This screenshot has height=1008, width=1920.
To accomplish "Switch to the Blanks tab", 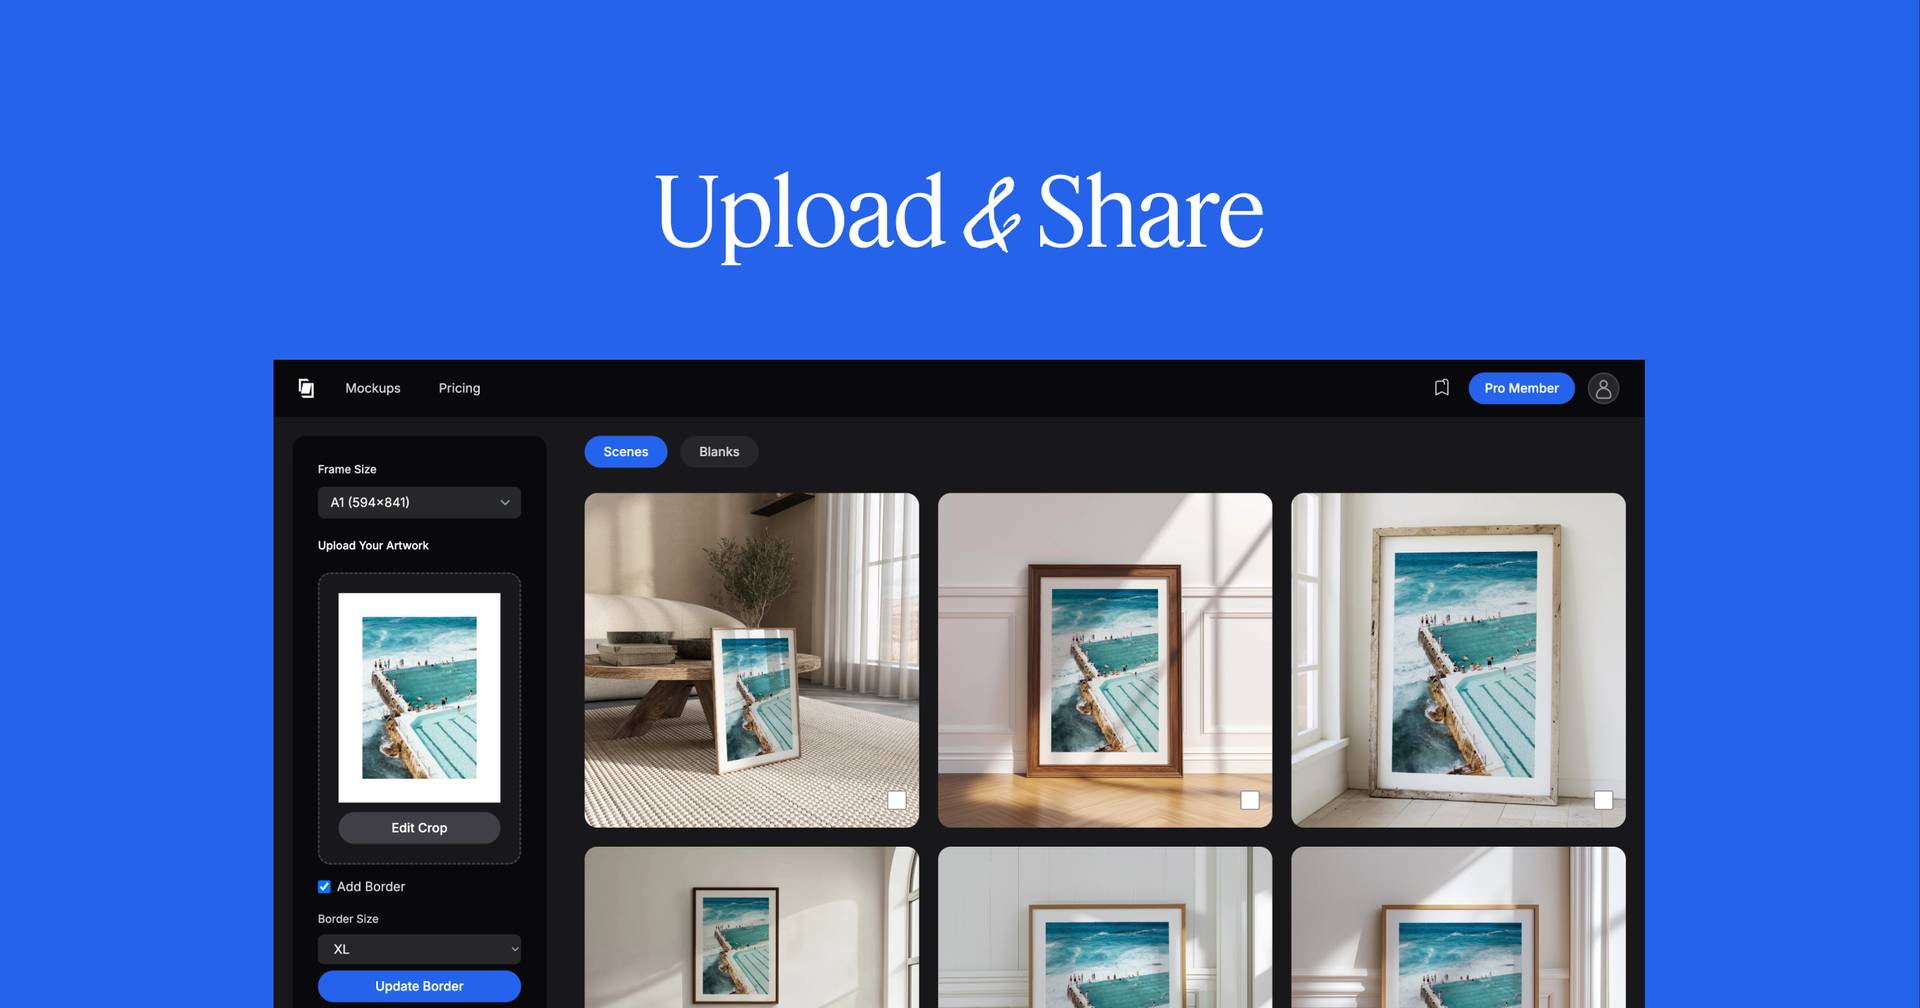I will click(719, 452).
